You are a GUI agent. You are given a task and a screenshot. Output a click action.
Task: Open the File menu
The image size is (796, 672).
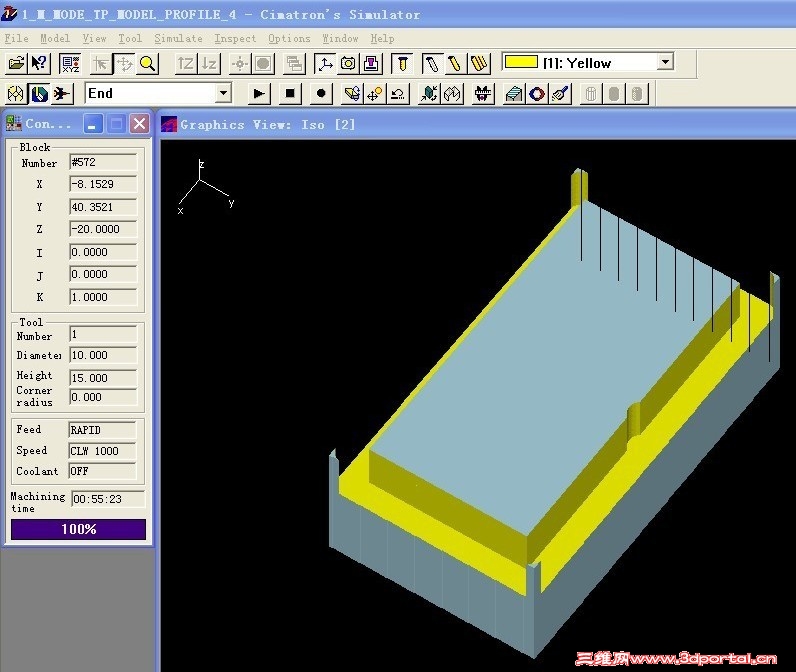(x=16, y=39)
